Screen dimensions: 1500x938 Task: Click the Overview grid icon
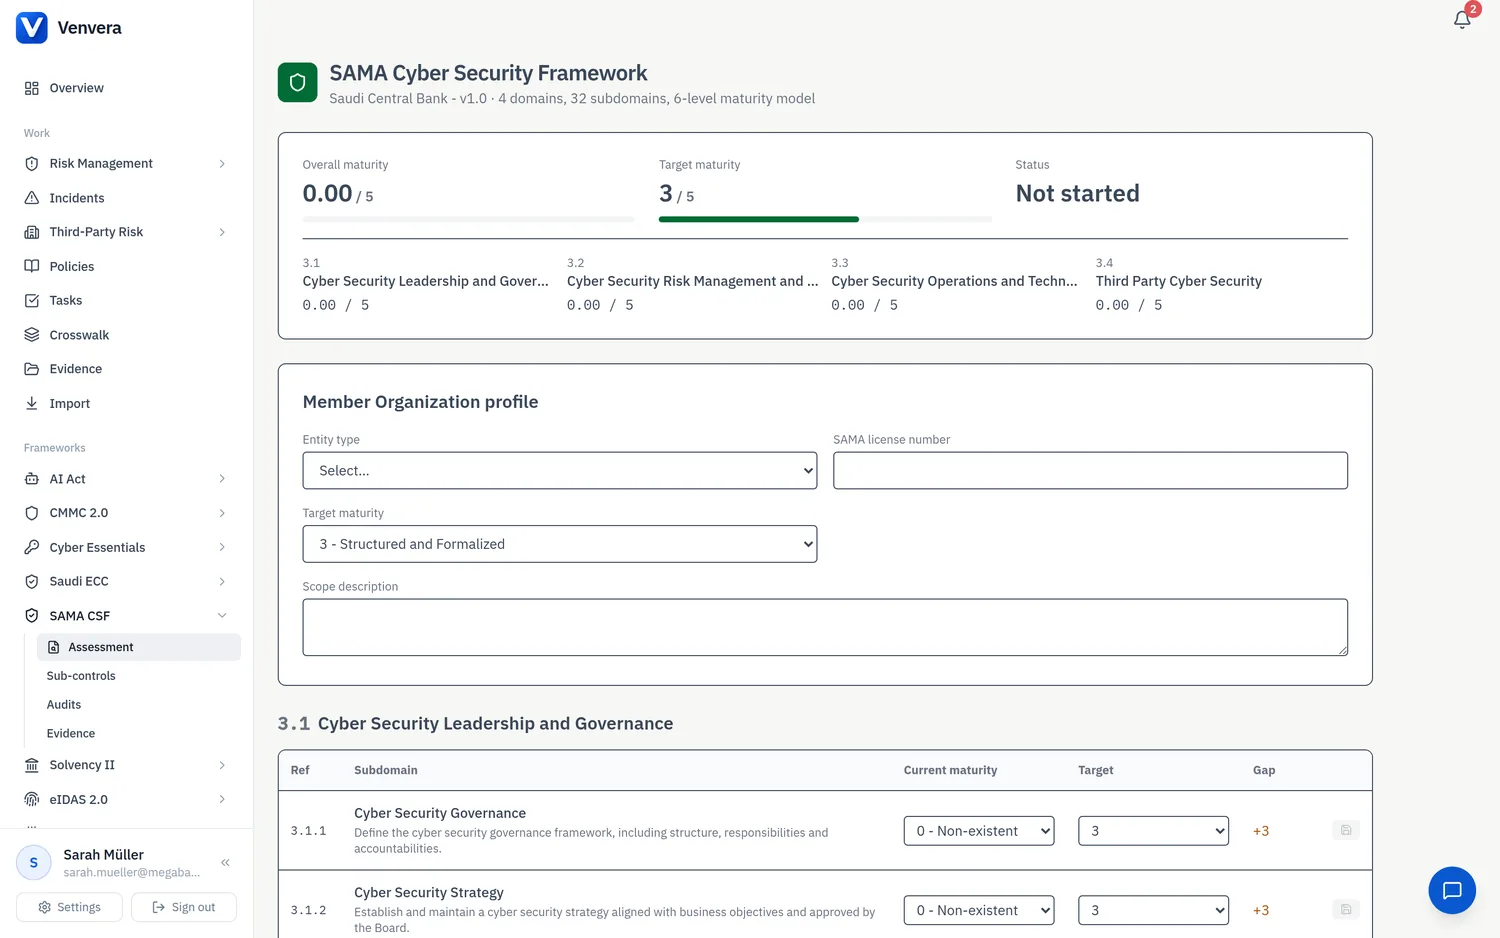pyautogui.click(x=32, y=88)
